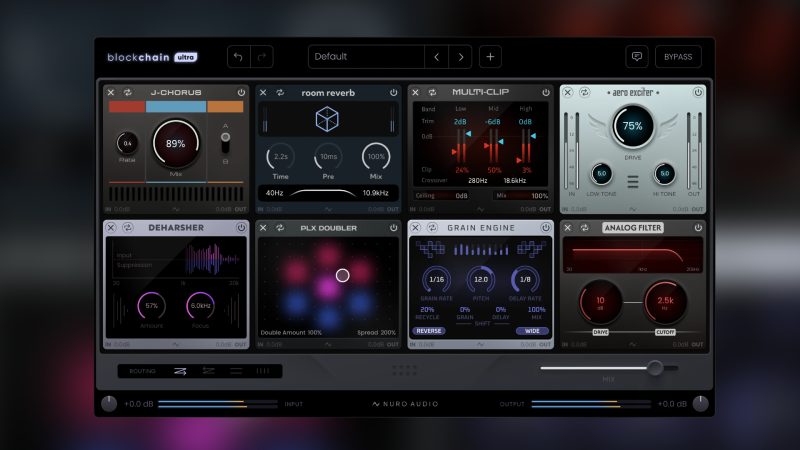This screenshot has width=800, height=450.
Task: Click the swap arrows icon on J-Chorus
Action: point(128,92)
